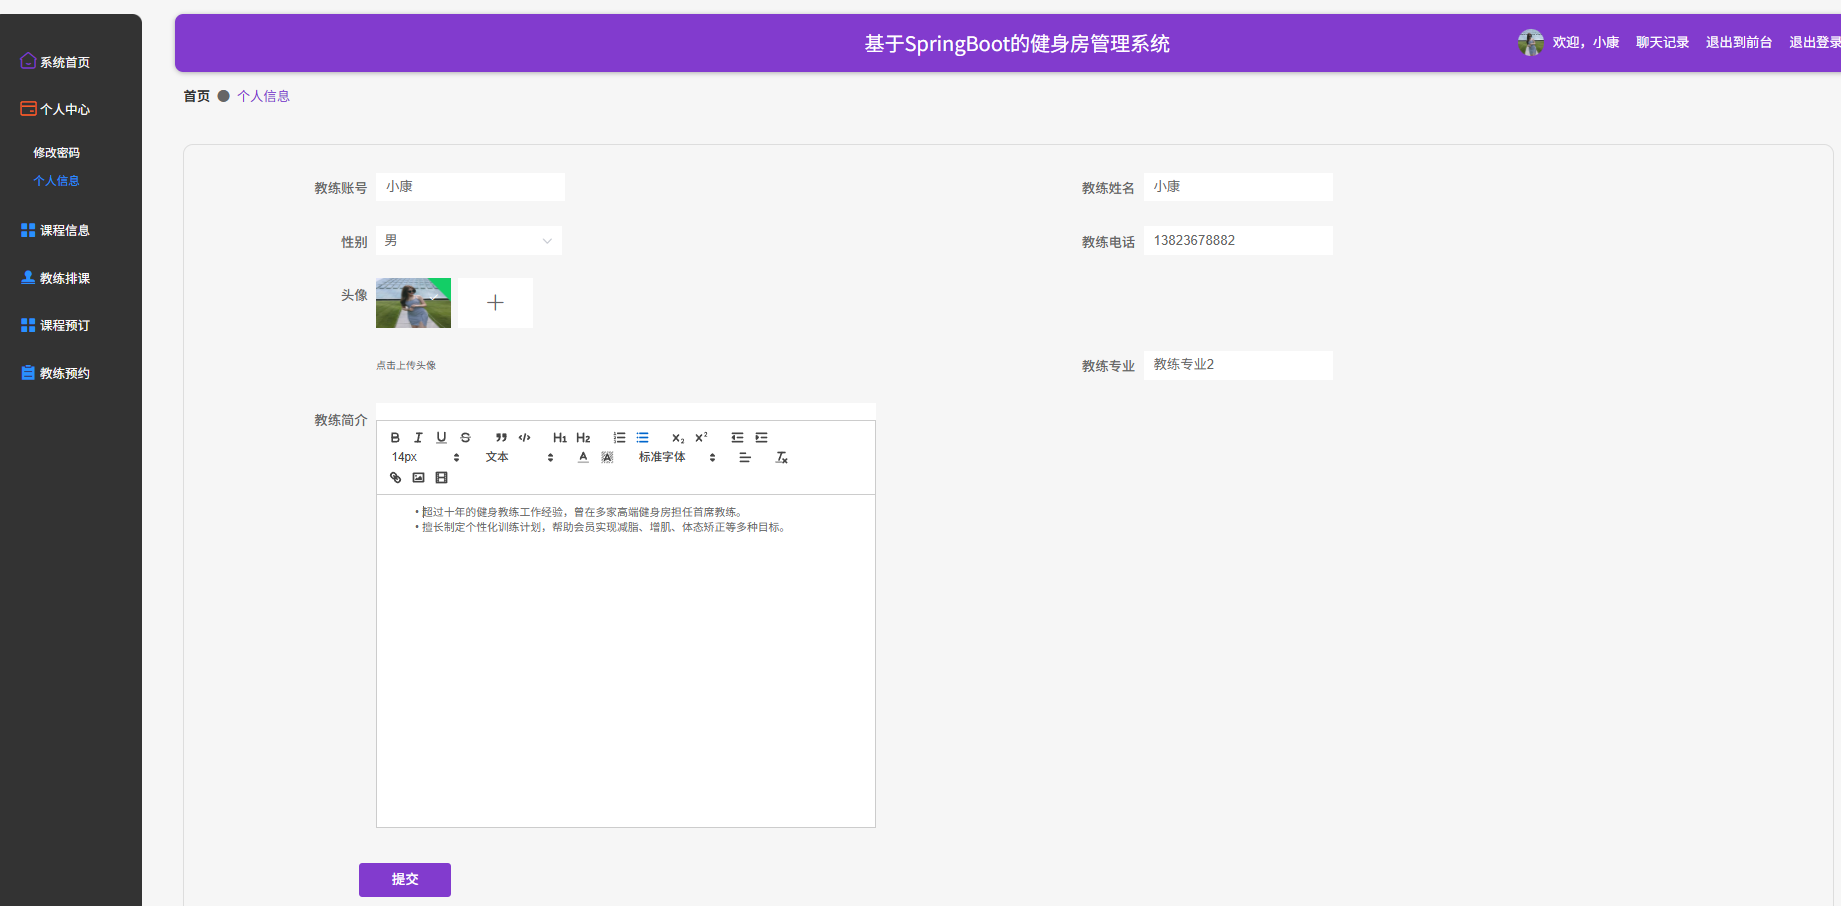Focus the 教练姓名 input field
Image resolution: width=1841 pixels, height=906 pixels.
coord(1238,187)
